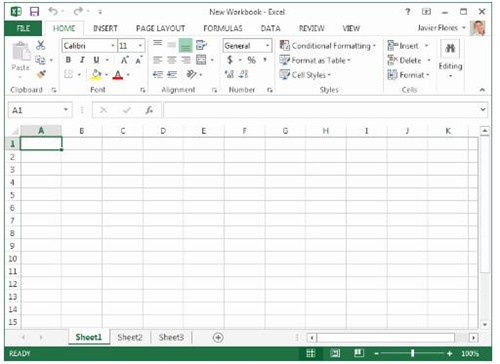Increase font size with the larger A

124,60
